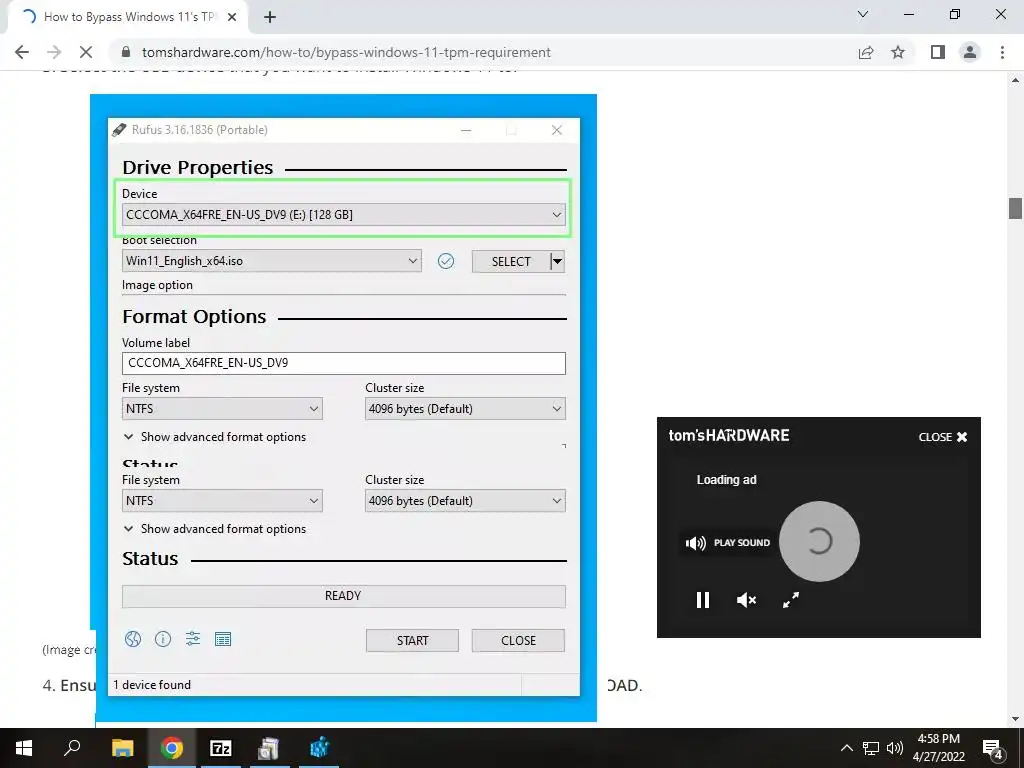The image size is (1024, 768).
Task: Bookmark this page with the star icon
Action: (x=898, y=52)
